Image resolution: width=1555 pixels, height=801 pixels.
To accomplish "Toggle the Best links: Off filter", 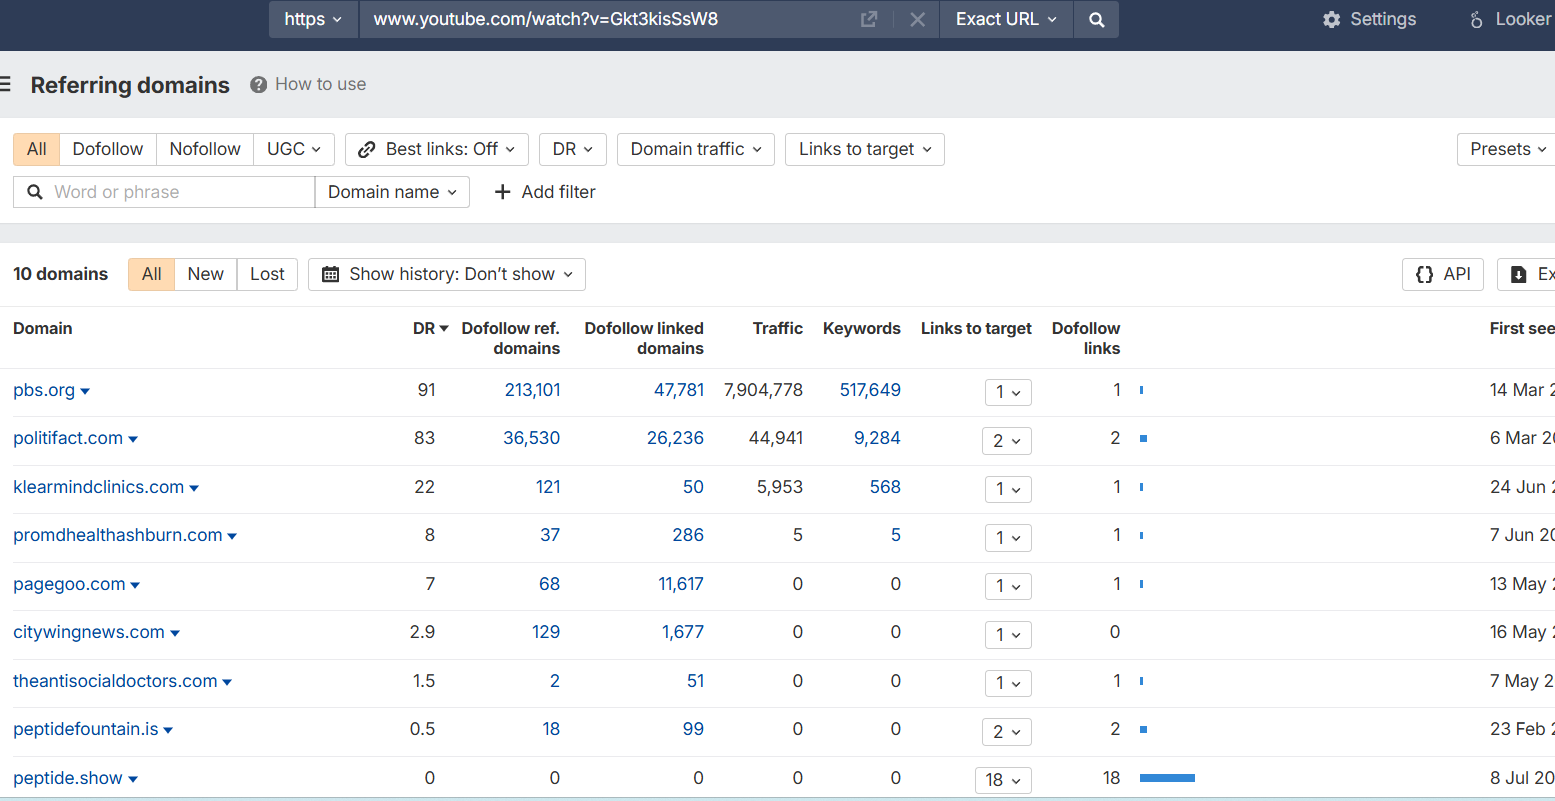I will click(437, 149).
